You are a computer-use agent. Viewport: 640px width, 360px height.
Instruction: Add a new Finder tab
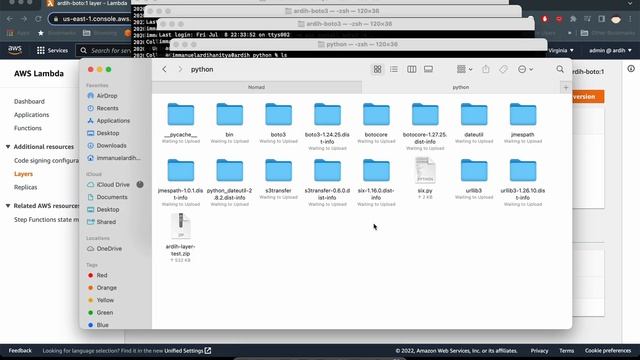pyautogui.click(x=566, y=87)
